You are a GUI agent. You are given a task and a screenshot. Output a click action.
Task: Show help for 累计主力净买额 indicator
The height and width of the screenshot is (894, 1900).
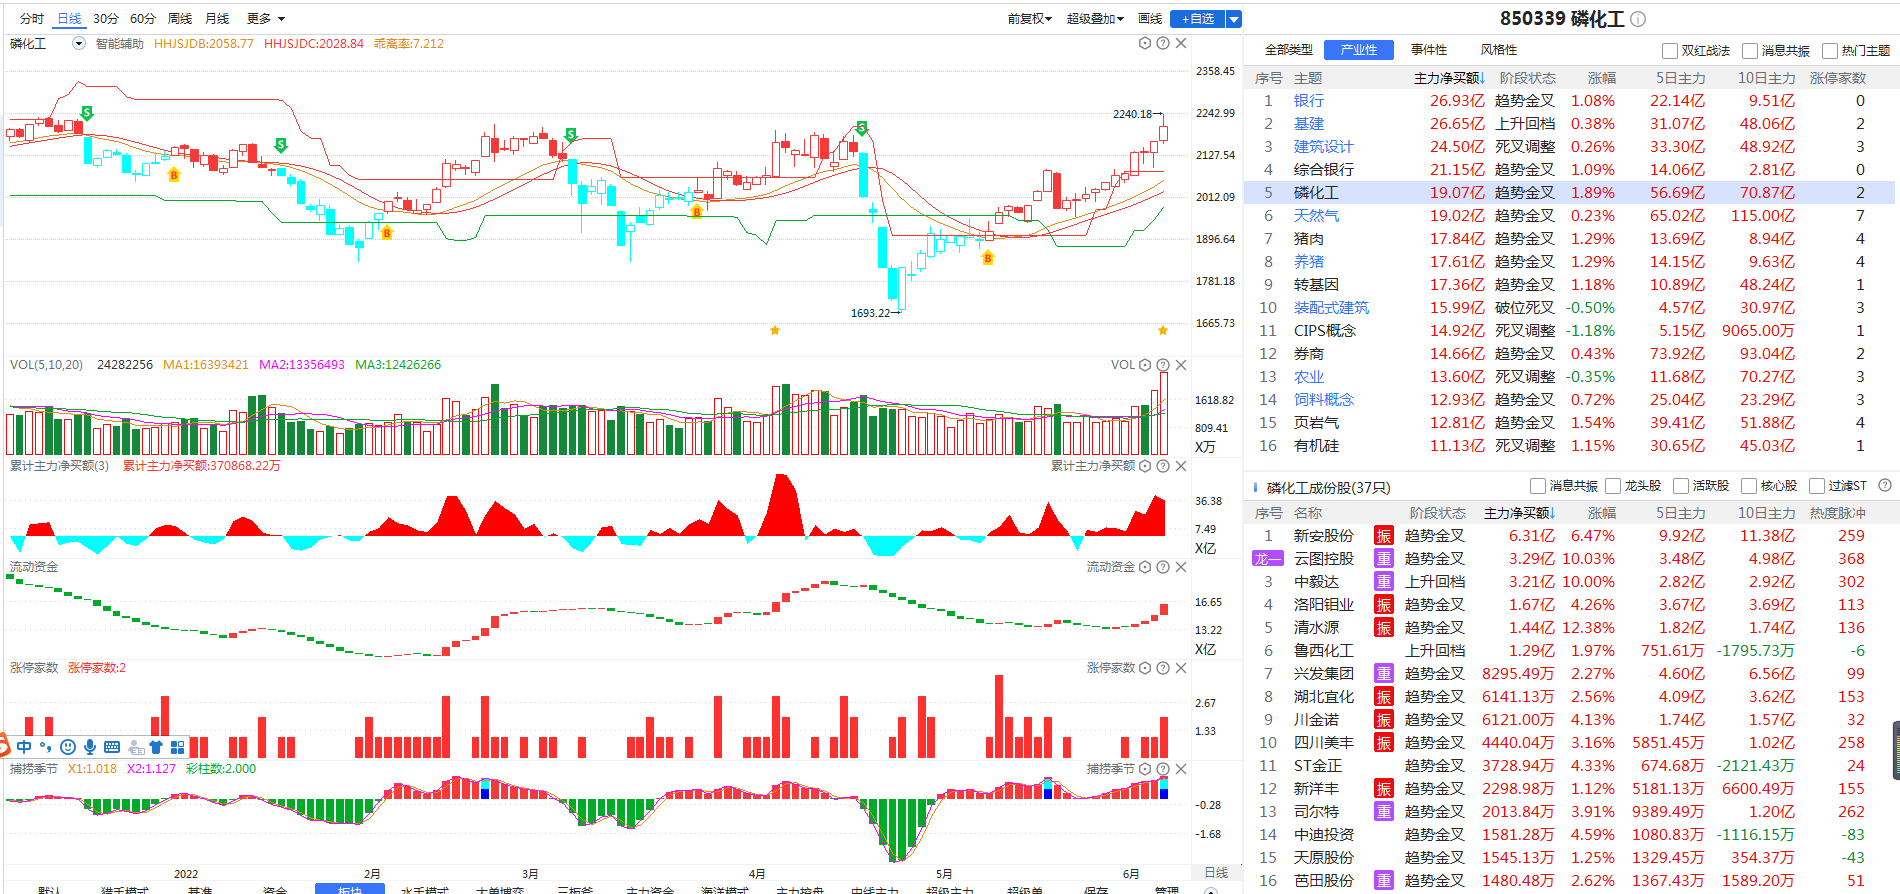(x=1163, y=466)
